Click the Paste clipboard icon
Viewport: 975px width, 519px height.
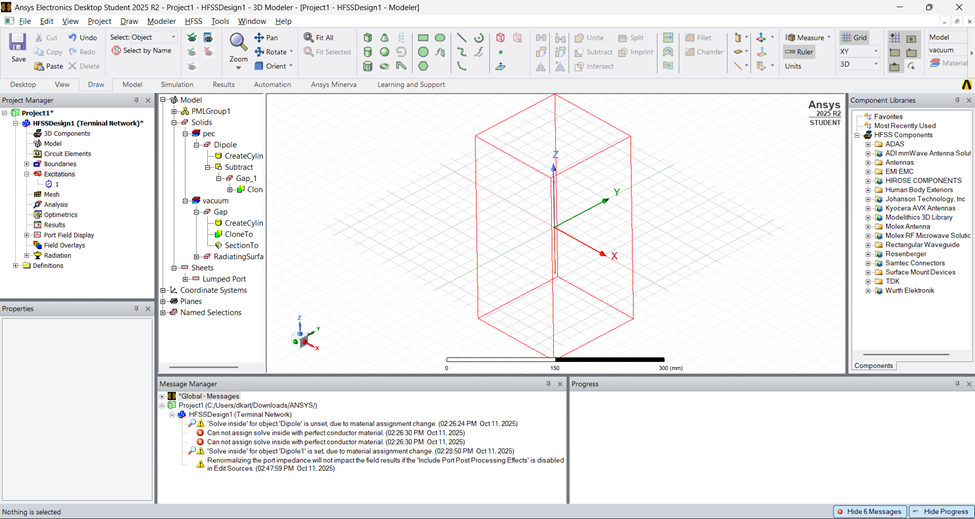(x=48, y=66)
